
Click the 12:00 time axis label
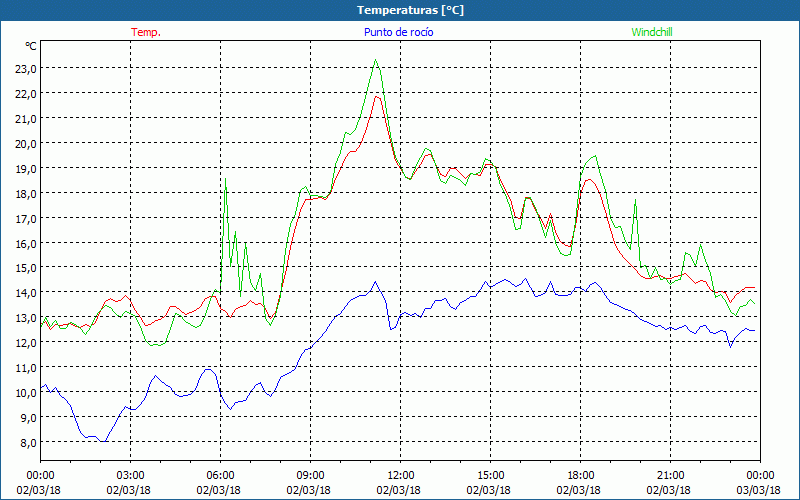401,476
